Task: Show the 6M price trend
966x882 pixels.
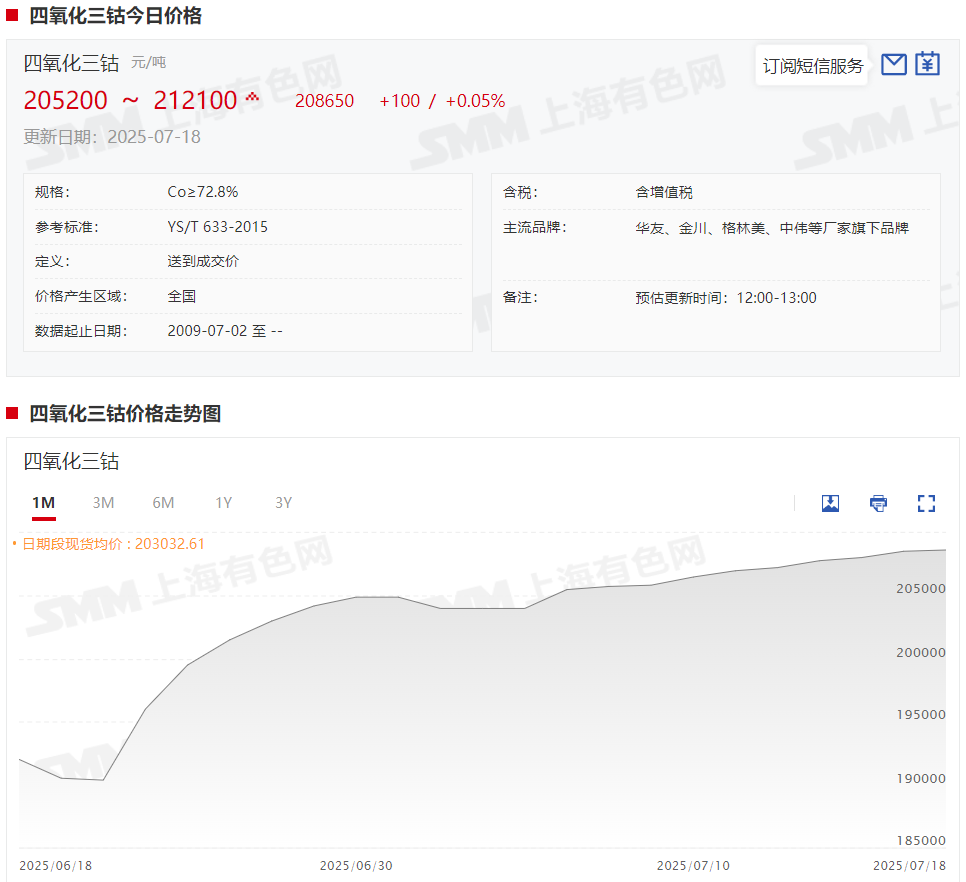Action: coord(163,503)
